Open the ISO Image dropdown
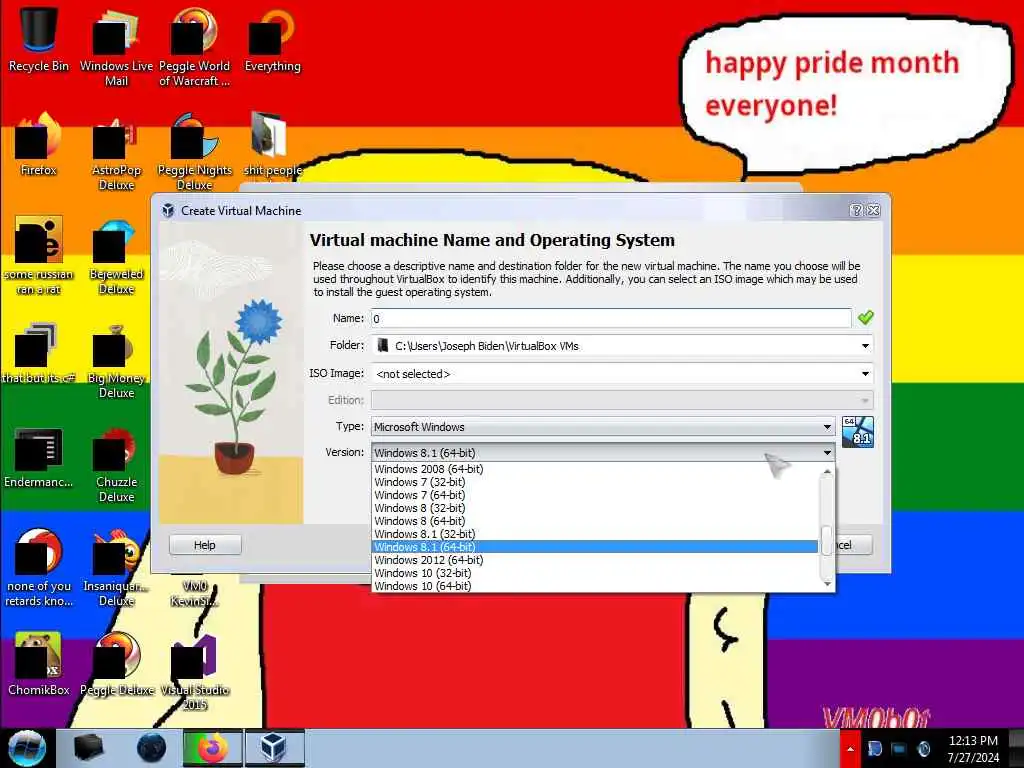 [865, 374]
